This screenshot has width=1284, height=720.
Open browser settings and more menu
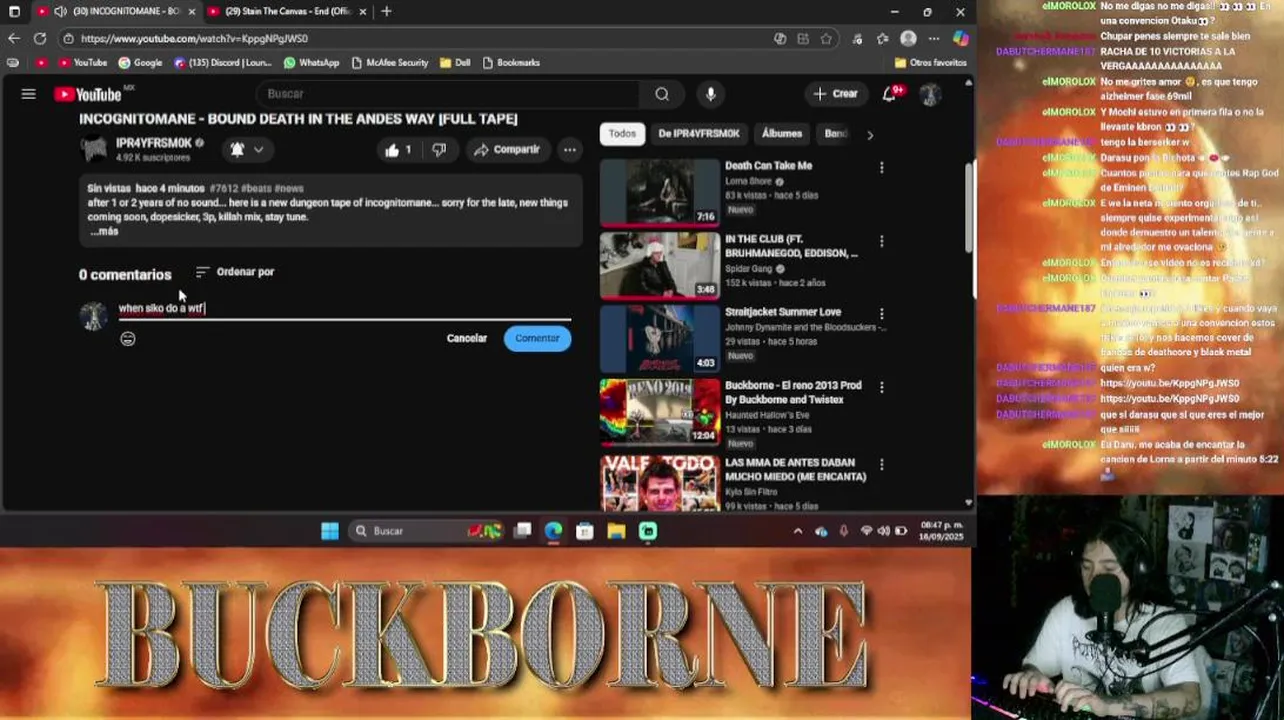[934, 38]
